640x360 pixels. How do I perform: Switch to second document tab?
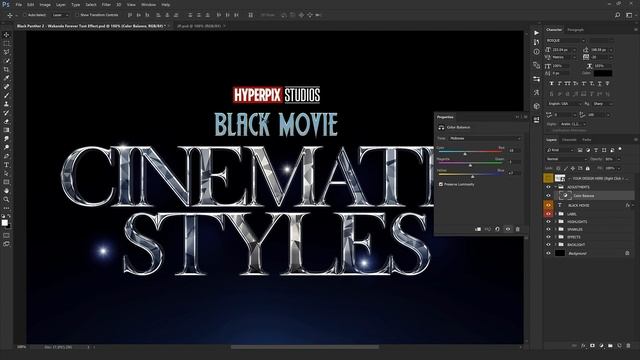click(198, 26)
